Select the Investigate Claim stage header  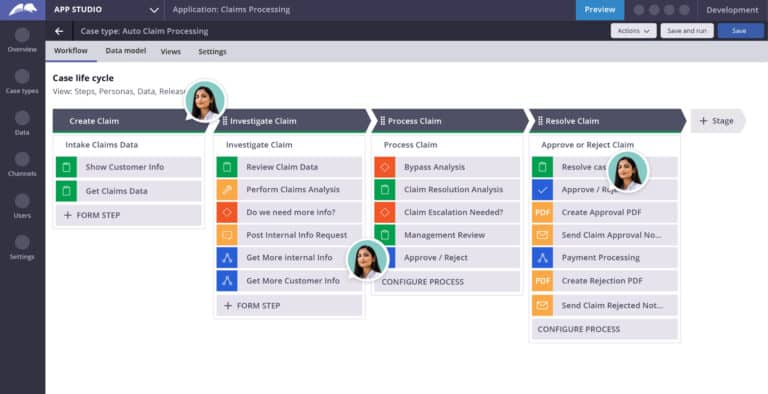[x=292, y=121]
